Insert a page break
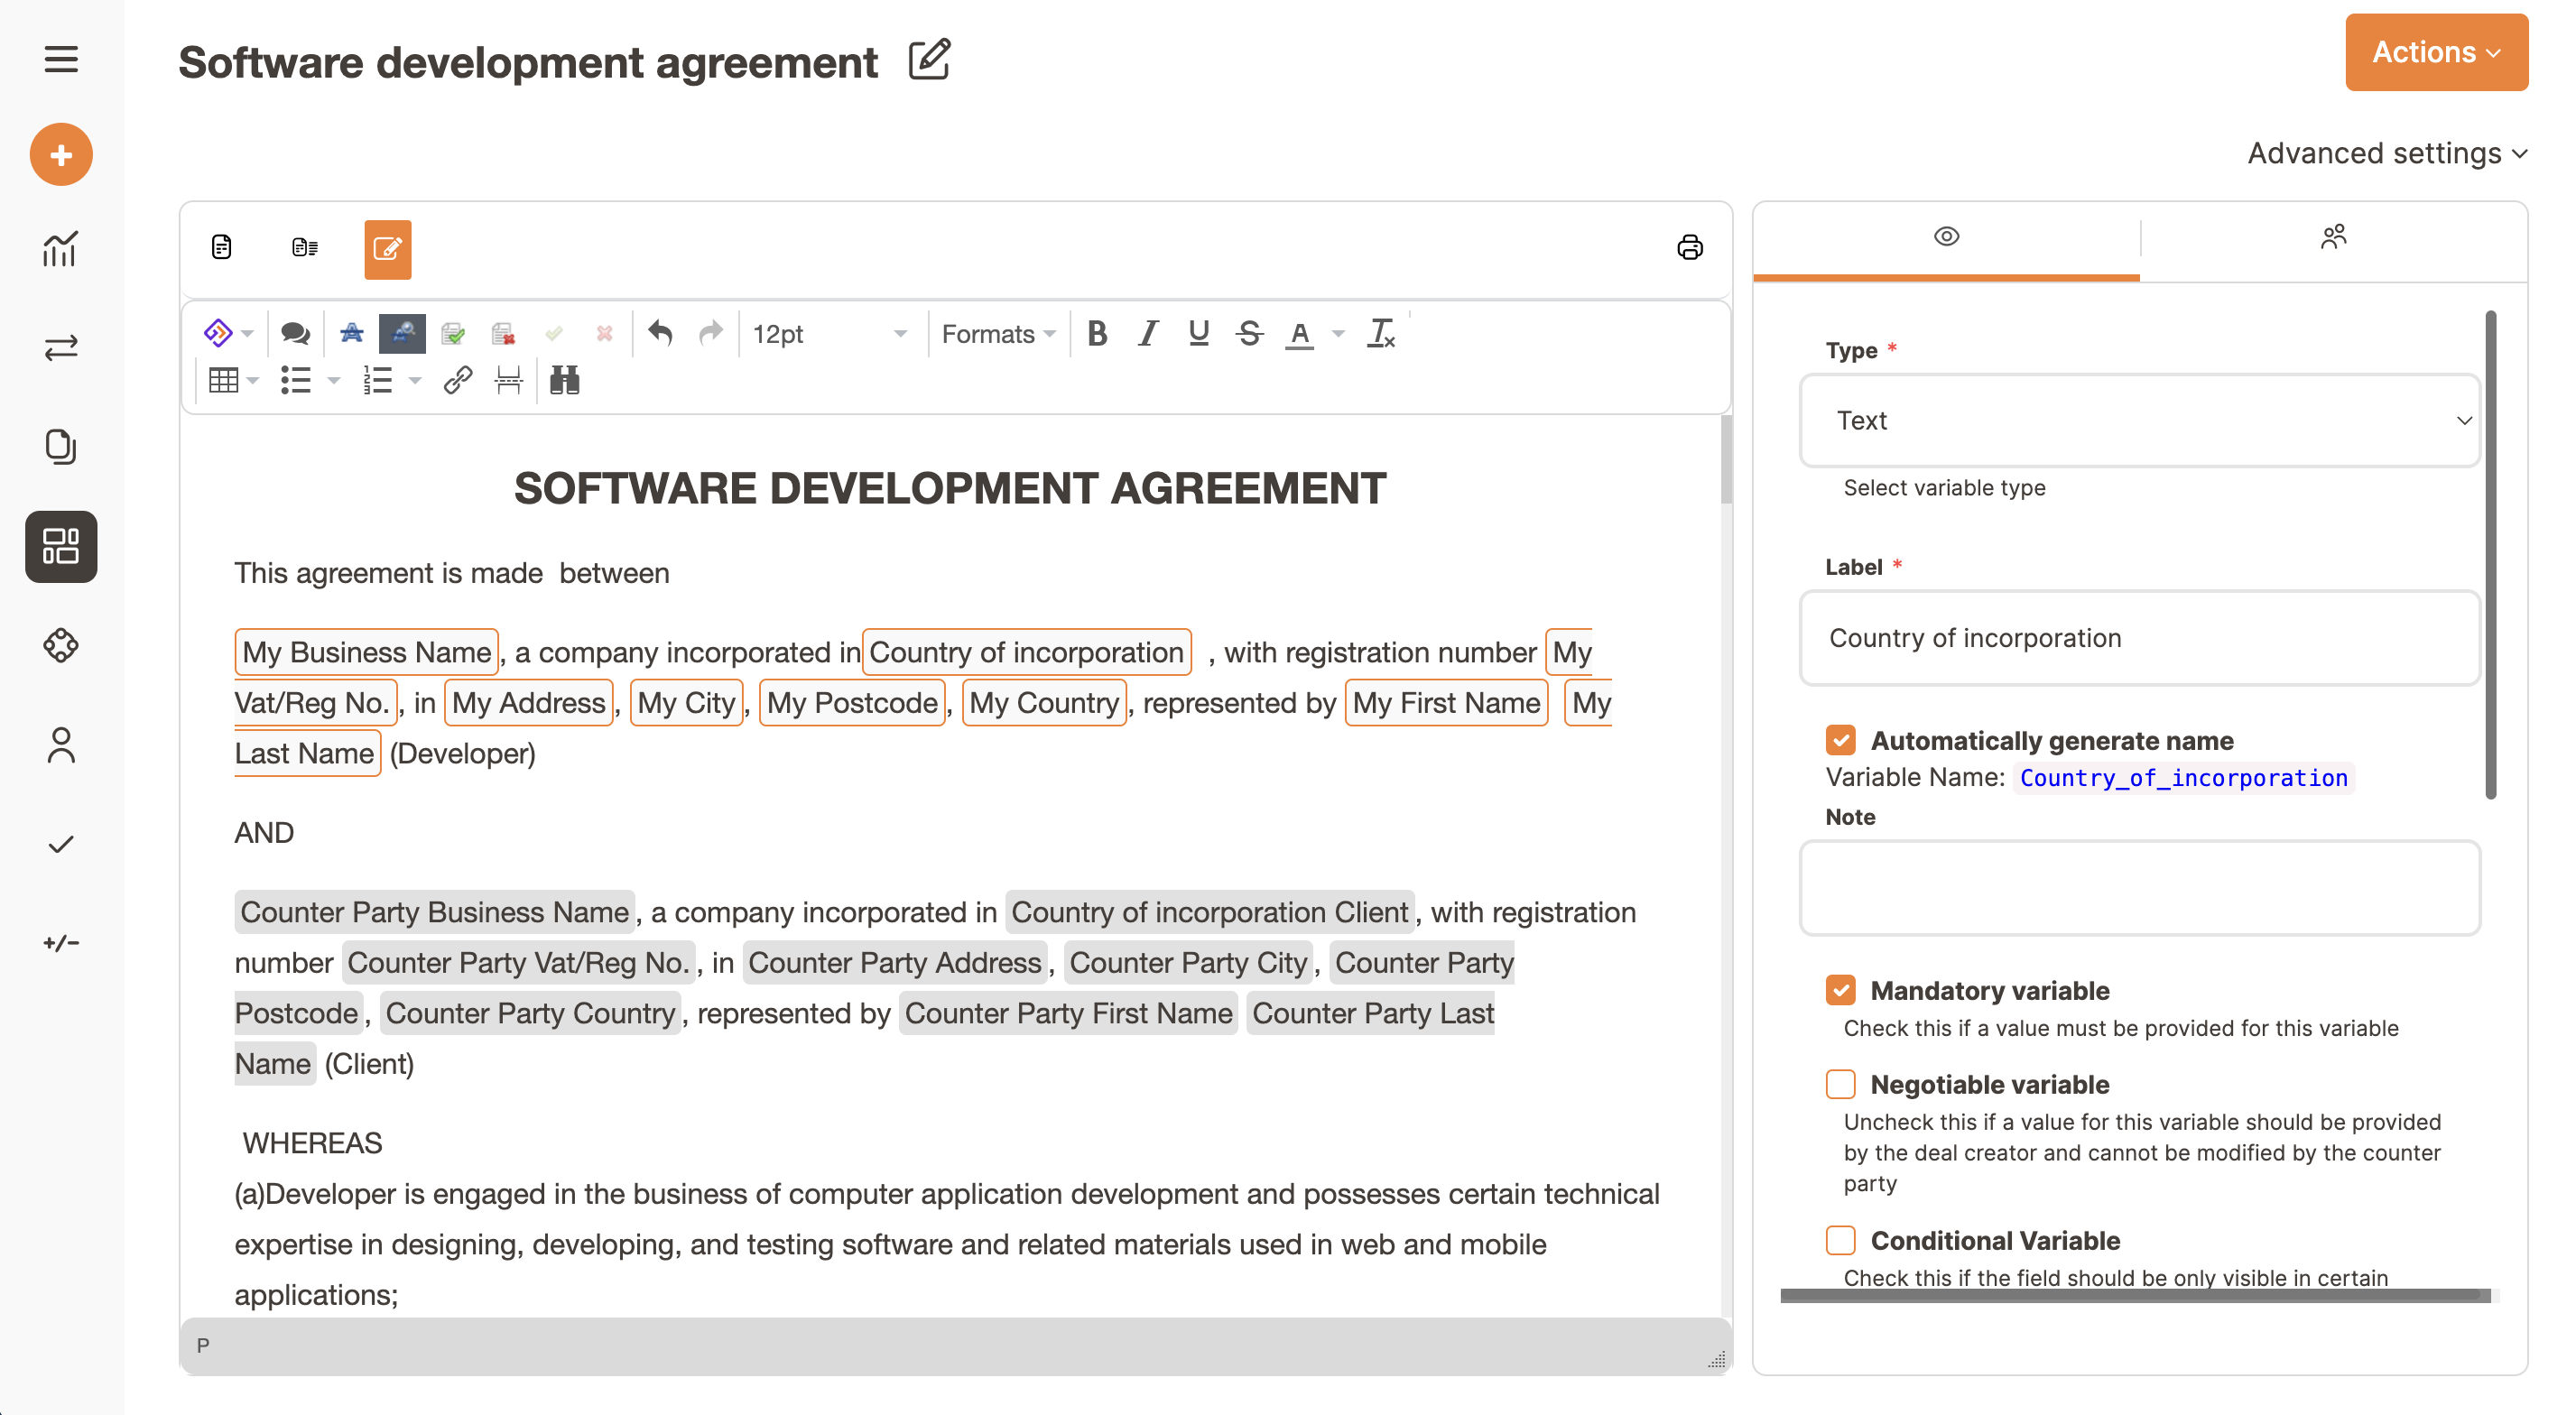This screenshot has width=2576, height=1415. [508, 380]
